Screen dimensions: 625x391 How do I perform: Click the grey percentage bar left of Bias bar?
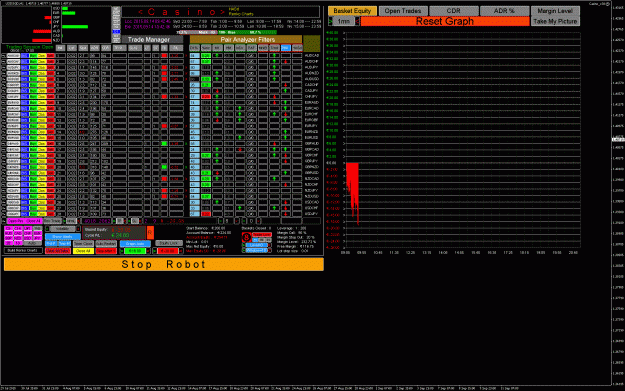pyautogui.click(x=197, y=32)
